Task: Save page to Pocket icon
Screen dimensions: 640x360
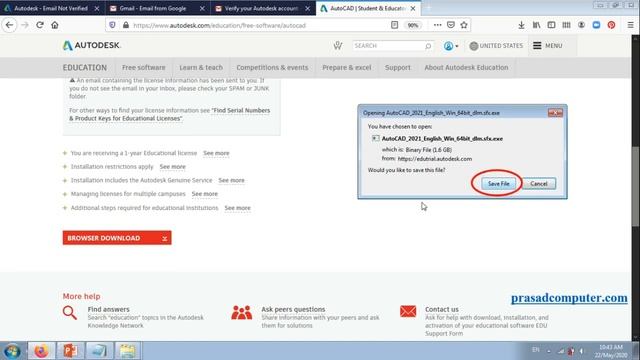Action: (451, 25)
